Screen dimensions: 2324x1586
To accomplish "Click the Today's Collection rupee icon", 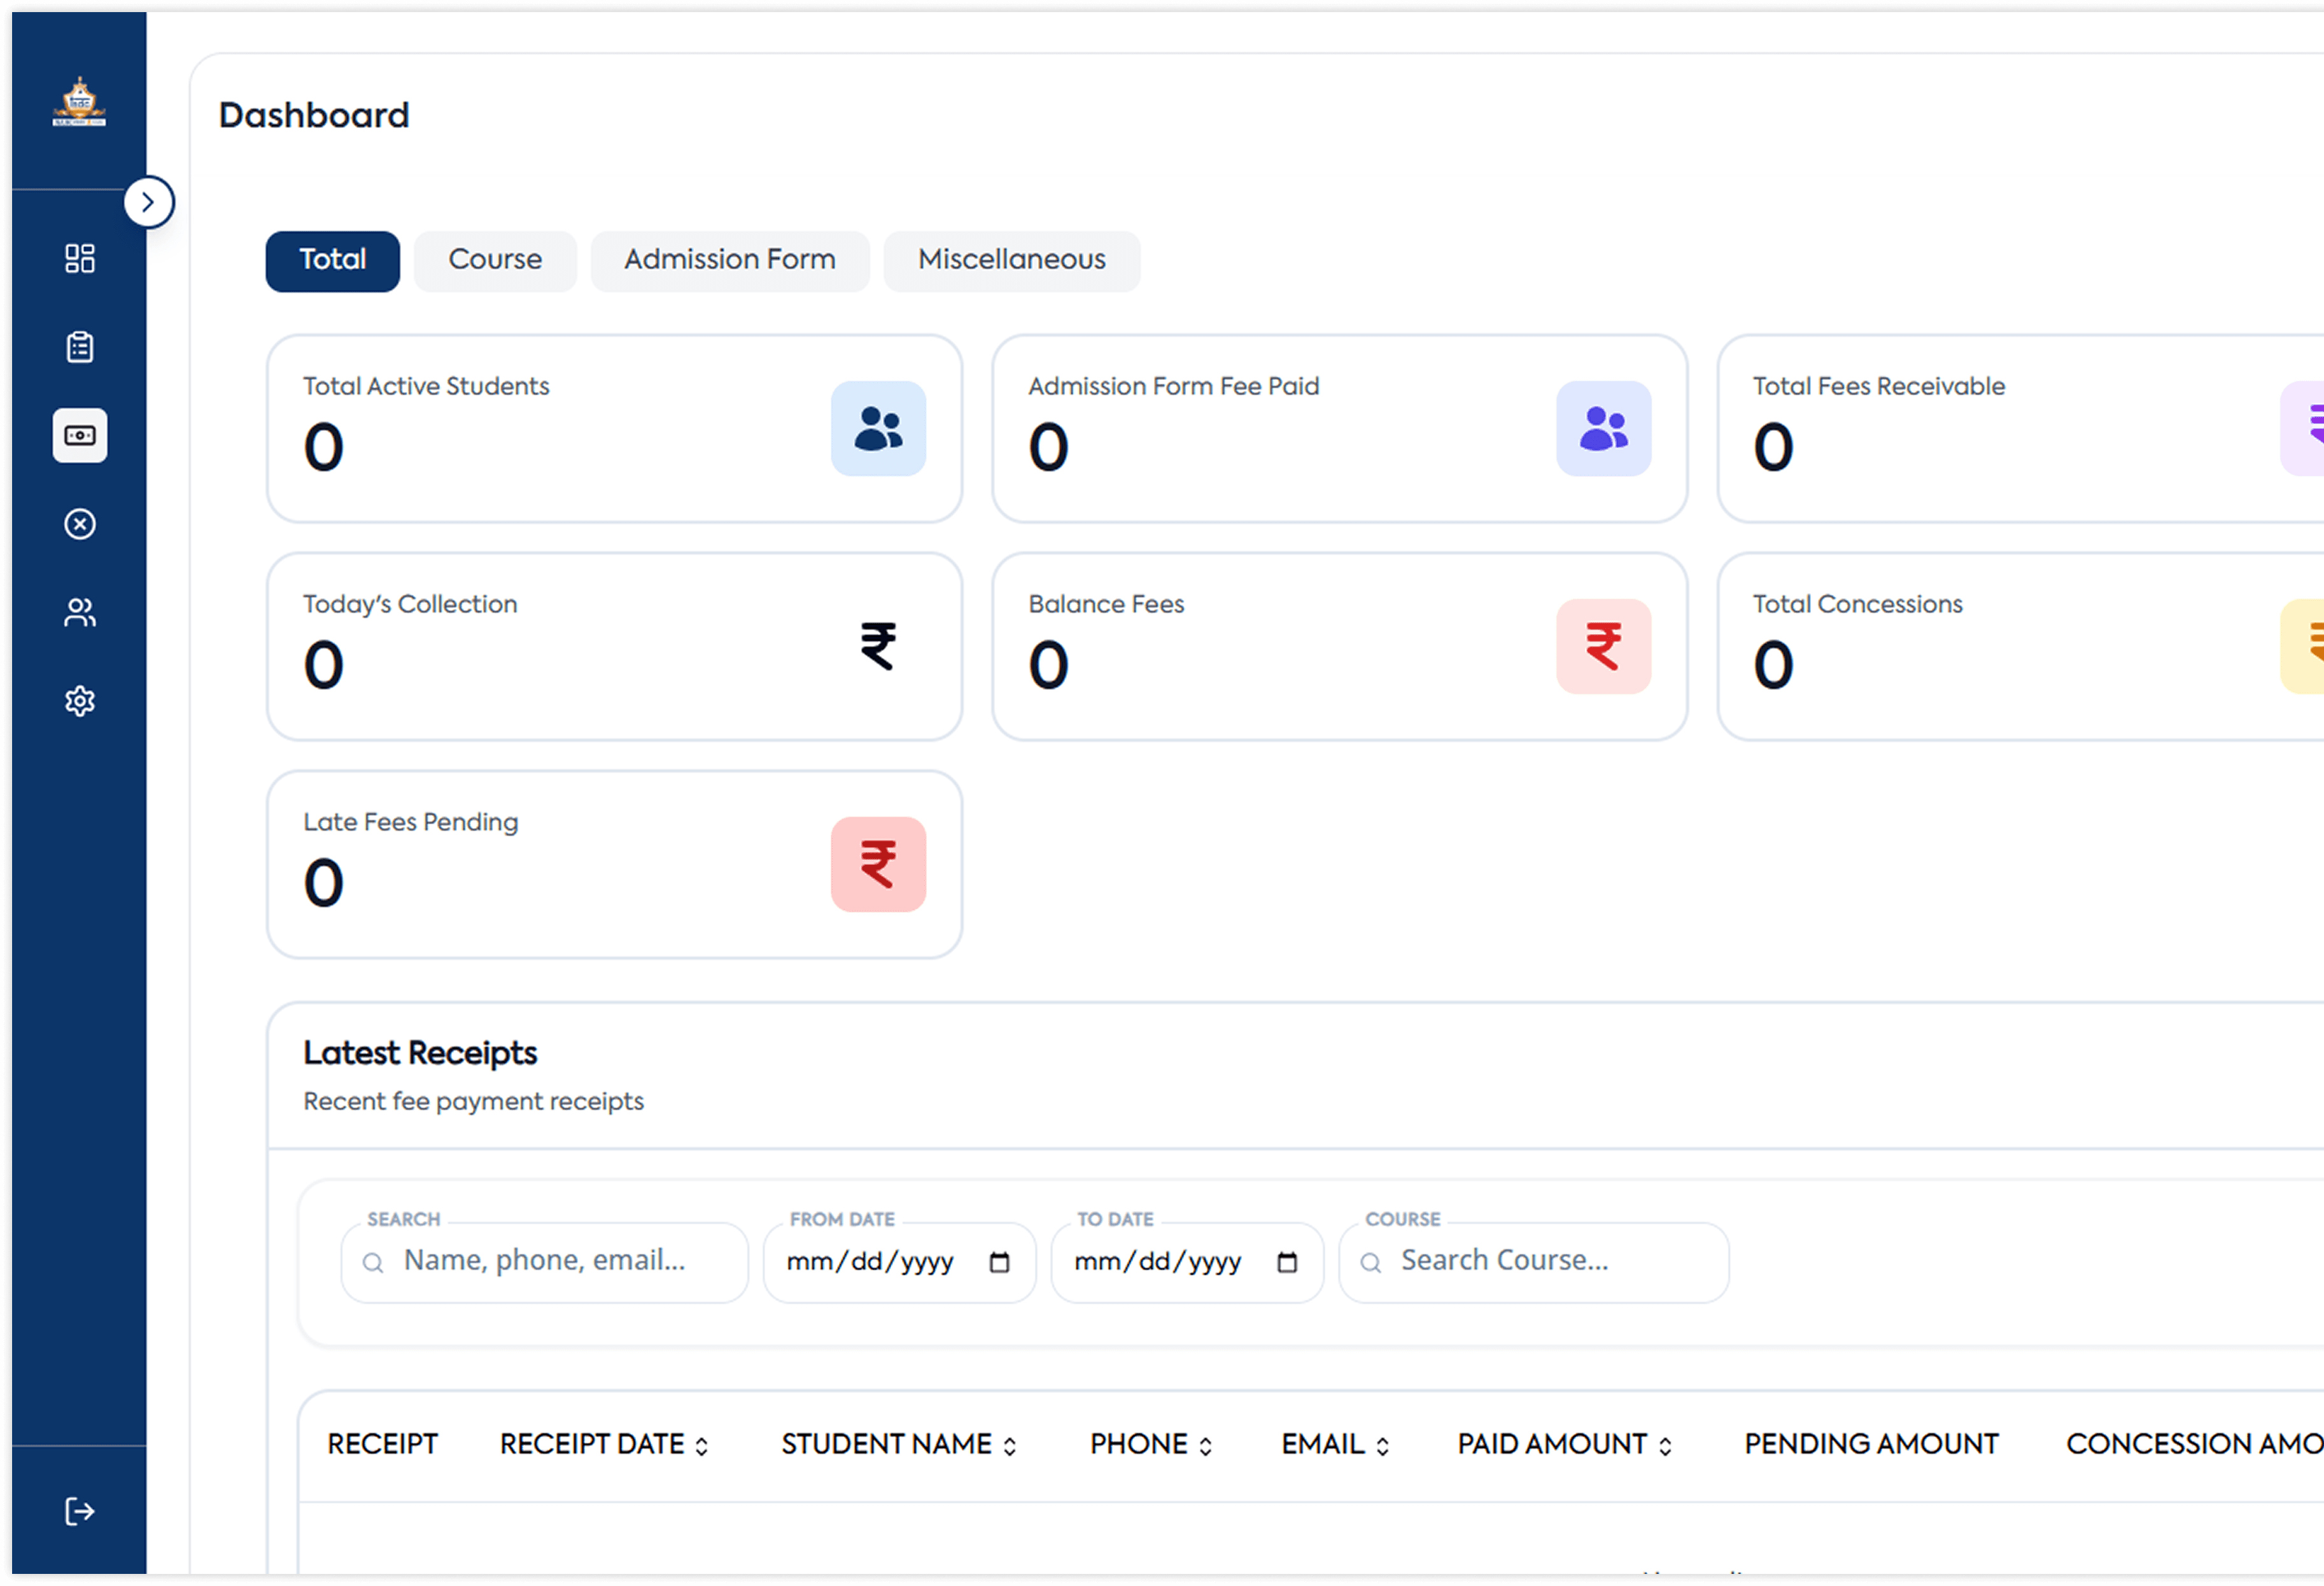I will [x=878, y=646].
